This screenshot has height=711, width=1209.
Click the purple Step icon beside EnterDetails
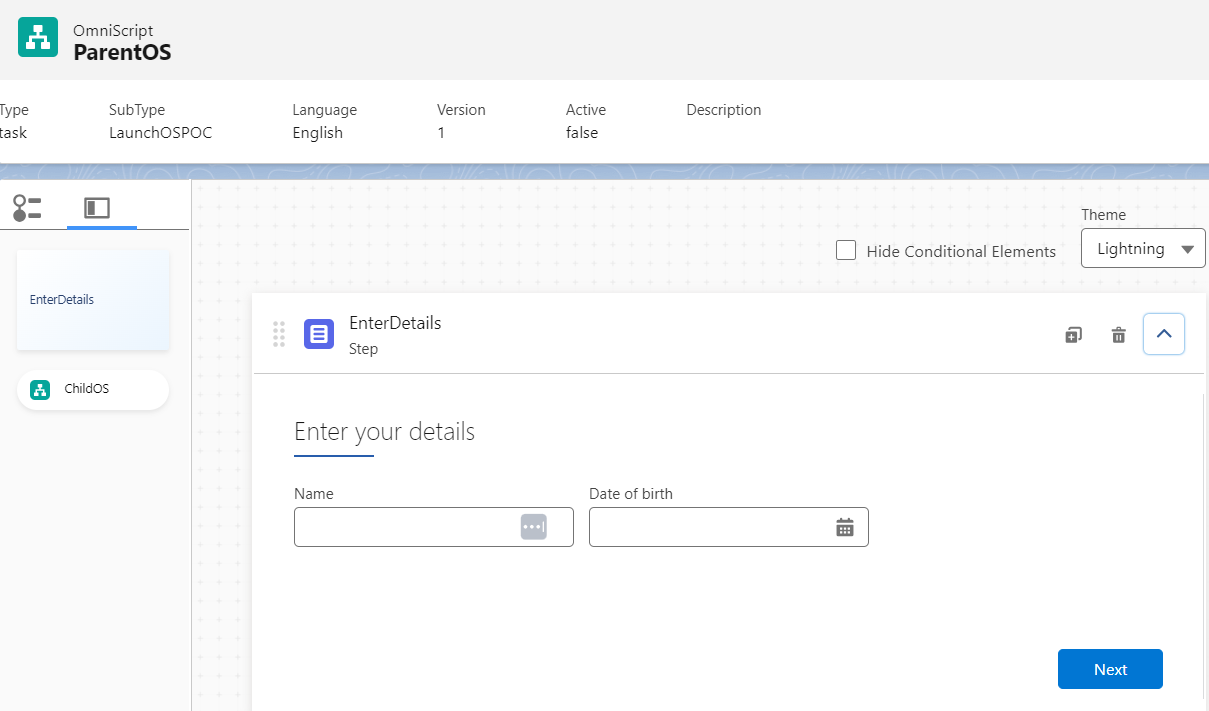point(319,334)
